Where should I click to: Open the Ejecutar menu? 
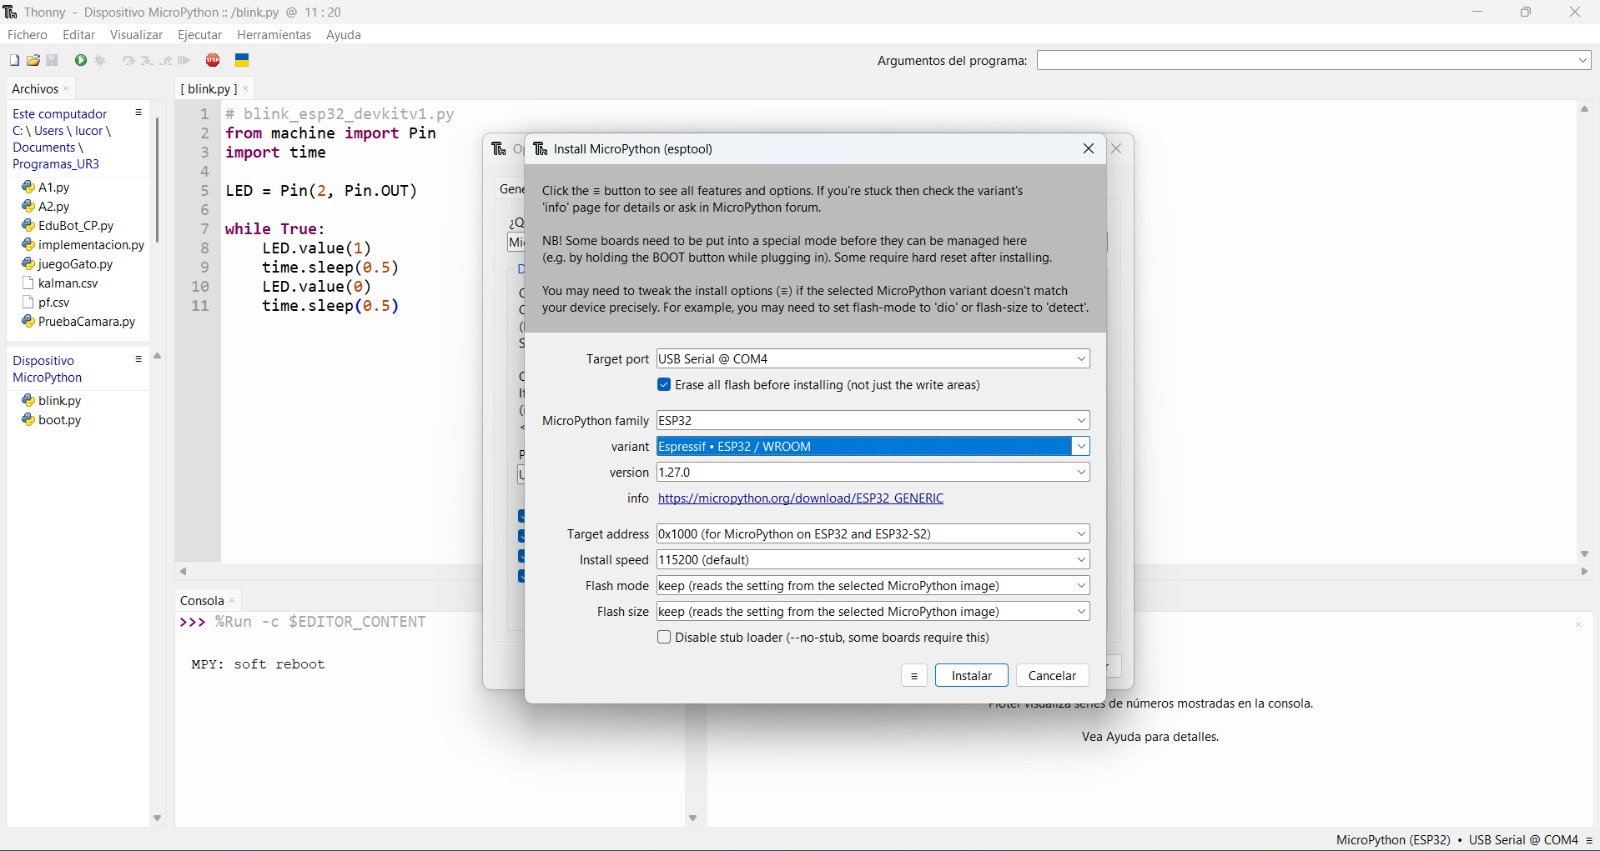pyautogui.click(x=200, y=35)
